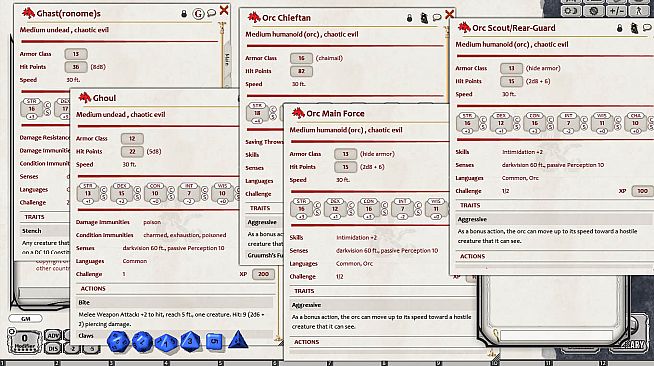
Task: Click the +/- modifiers toolbar button
Action: tap(616, 11)
